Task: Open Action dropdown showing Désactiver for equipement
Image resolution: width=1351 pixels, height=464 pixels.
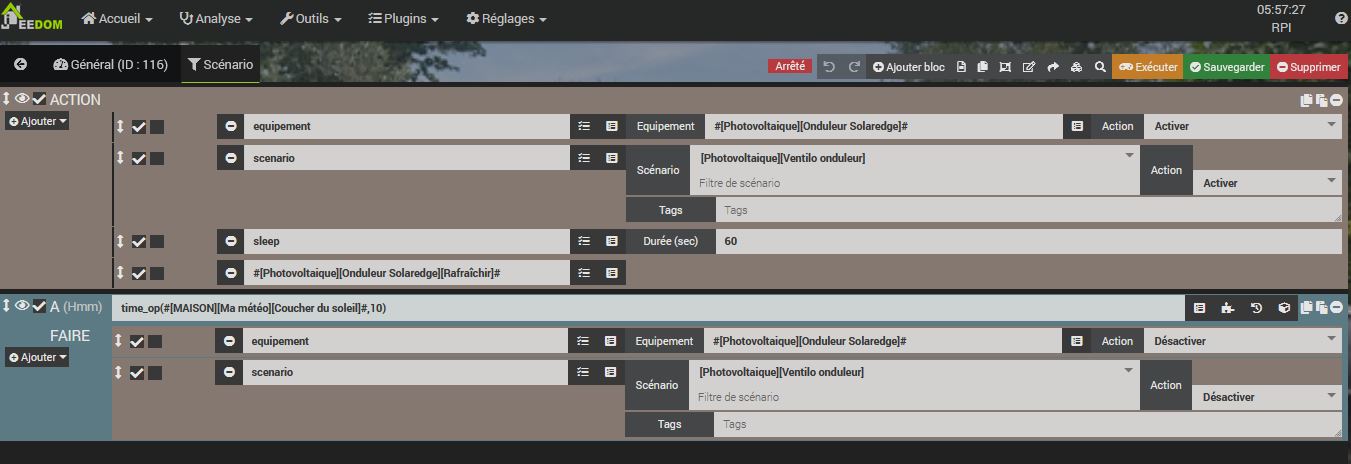Action: [1243, 341]
